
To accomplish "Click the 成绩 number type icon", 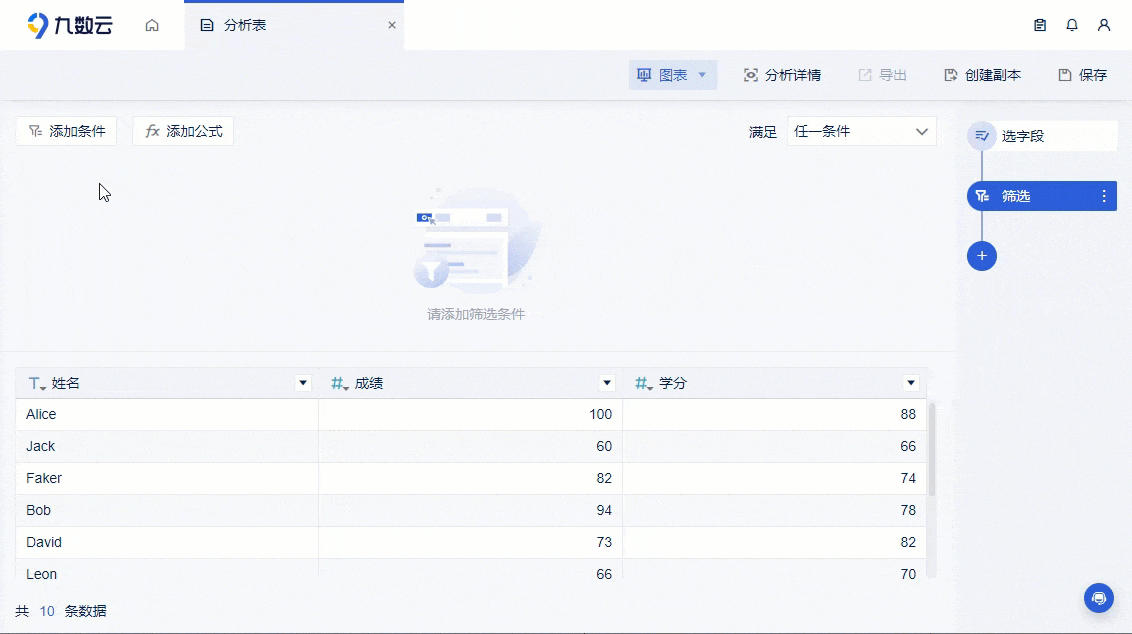I will coord(340,383).
